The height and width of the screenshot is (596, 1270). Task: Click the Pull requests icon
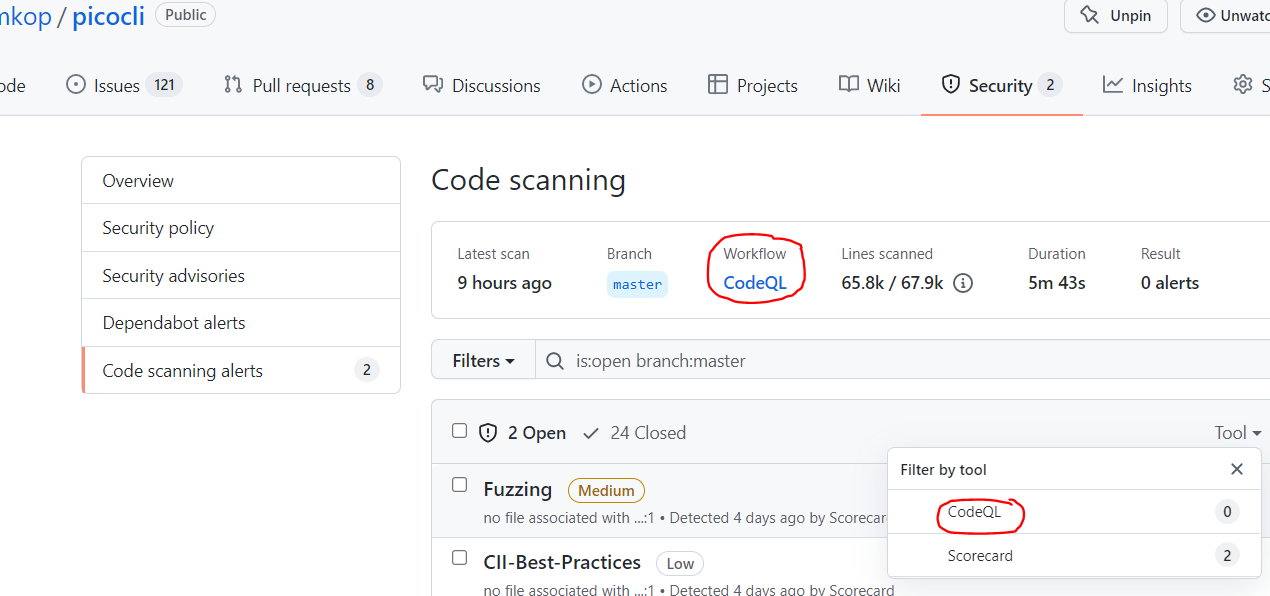pos(233,85)
